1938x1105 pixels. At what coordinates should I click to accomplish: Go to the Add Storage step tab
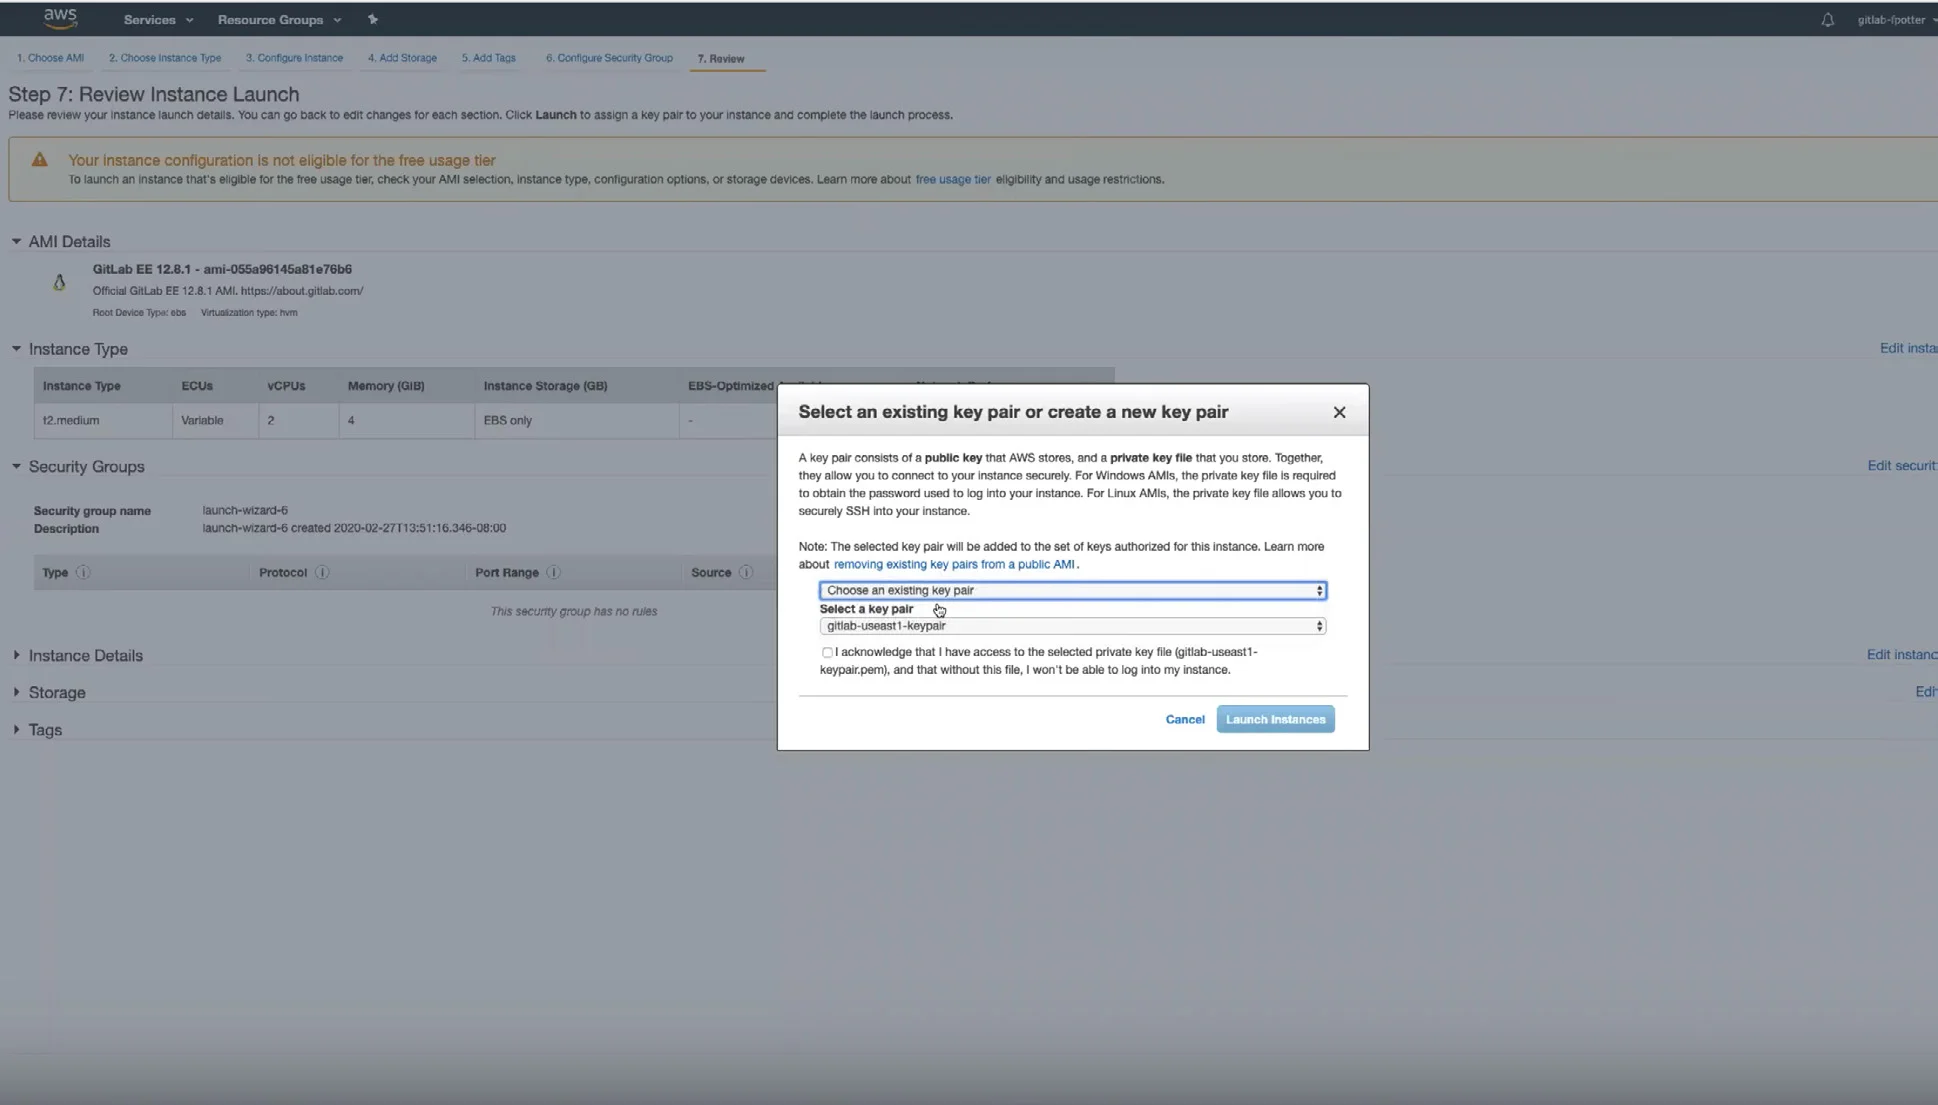(x=402, y=58)
